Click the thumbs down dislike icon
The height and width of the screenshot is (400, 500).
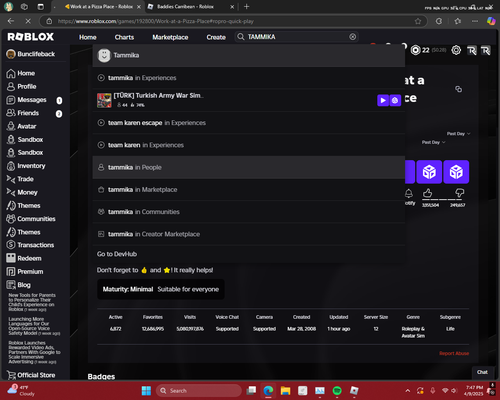[x=459, y=193]
